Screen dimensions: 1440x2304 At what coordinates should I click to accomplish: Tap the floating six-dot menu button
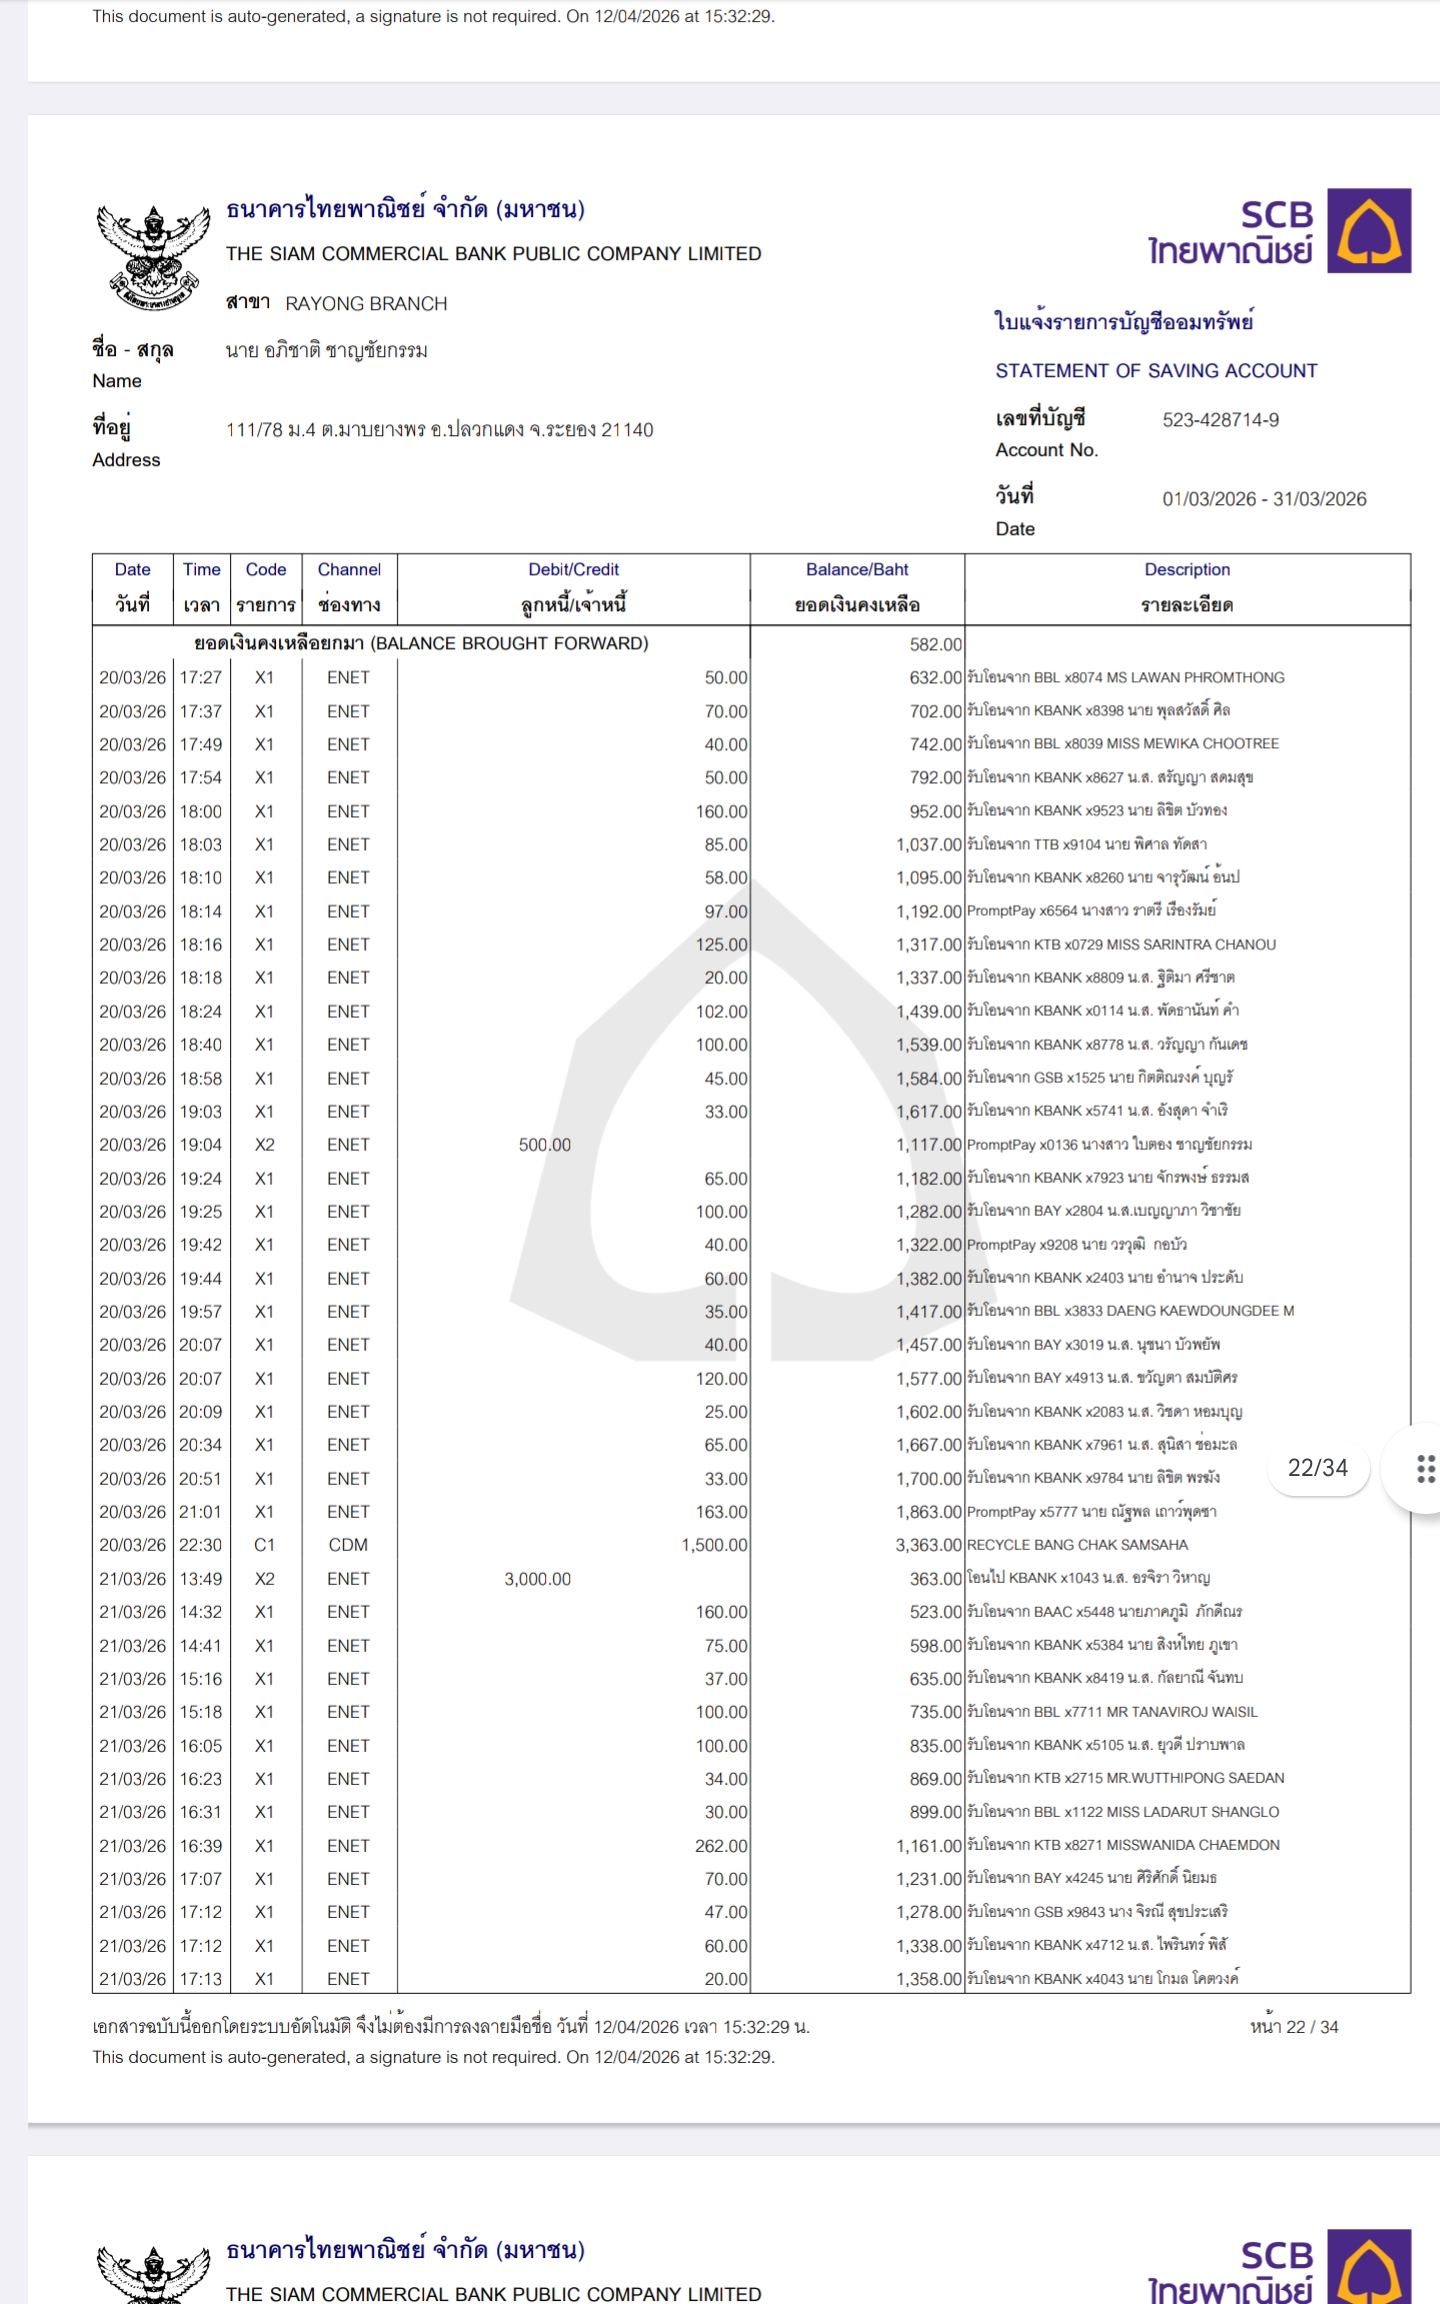1425,1468
